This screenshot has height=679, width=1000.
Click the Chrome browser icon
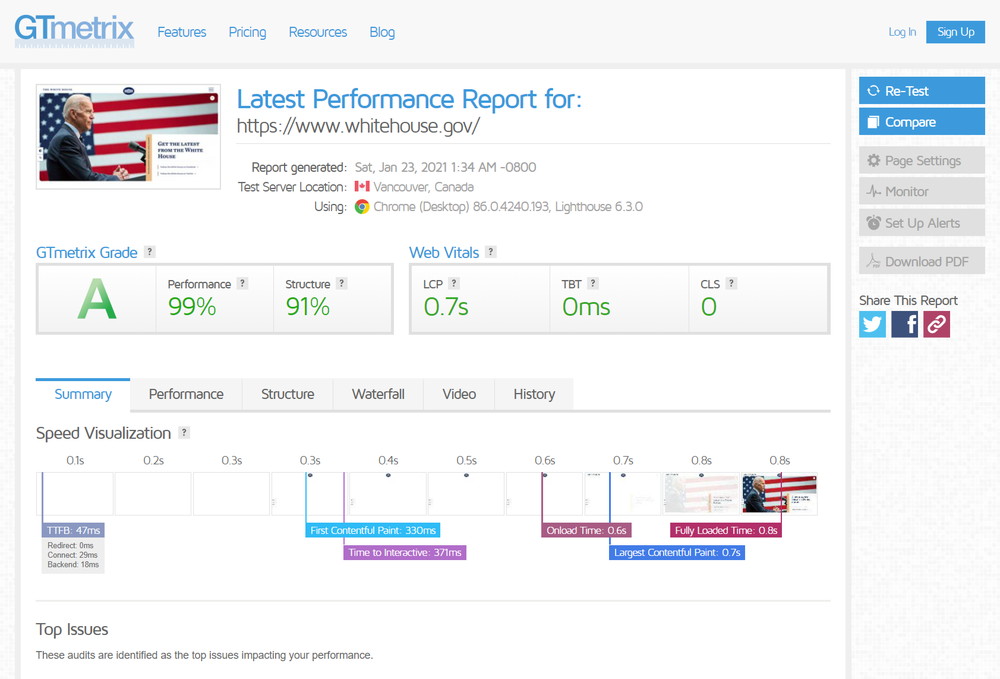coord(362,207)
